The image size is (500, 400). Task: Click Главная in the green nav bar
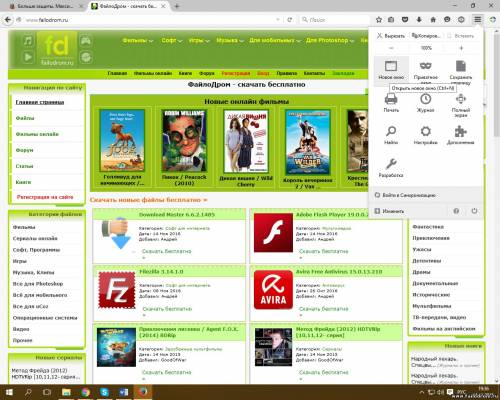[117, 73]
